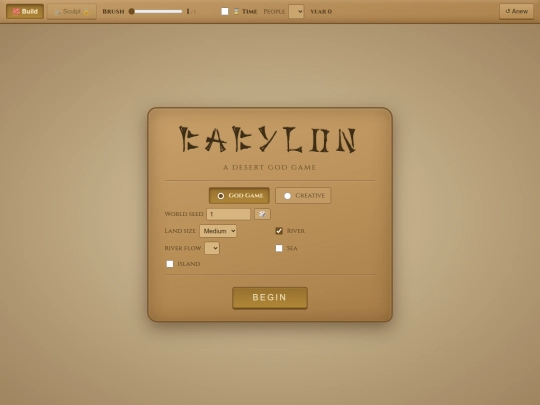The height and width of the screenshot is (405, 540).
Task: Click the Anew restart button
Action: [516, 11]
